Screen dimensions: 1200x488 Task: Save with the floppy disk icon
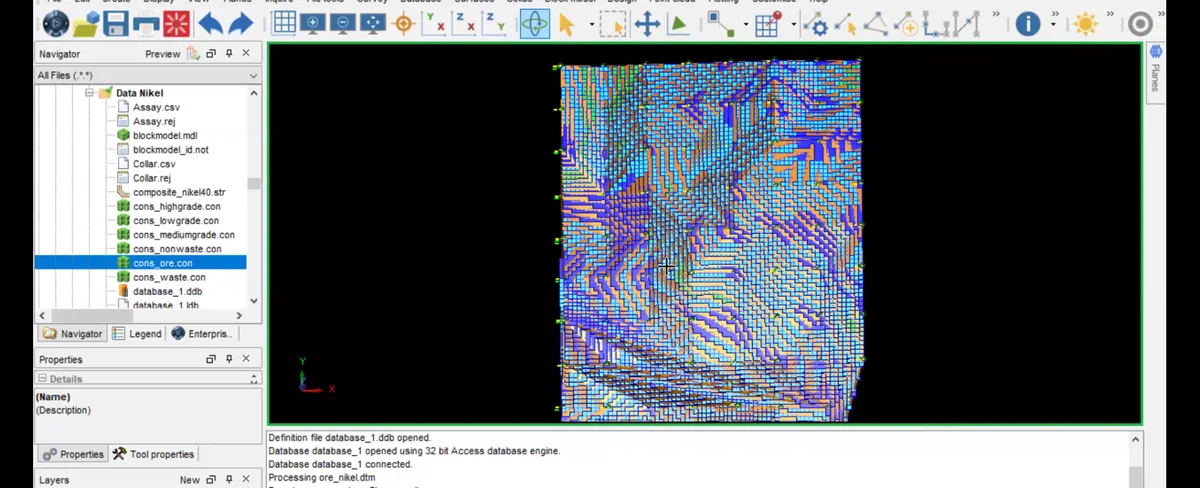pos(116,23)
